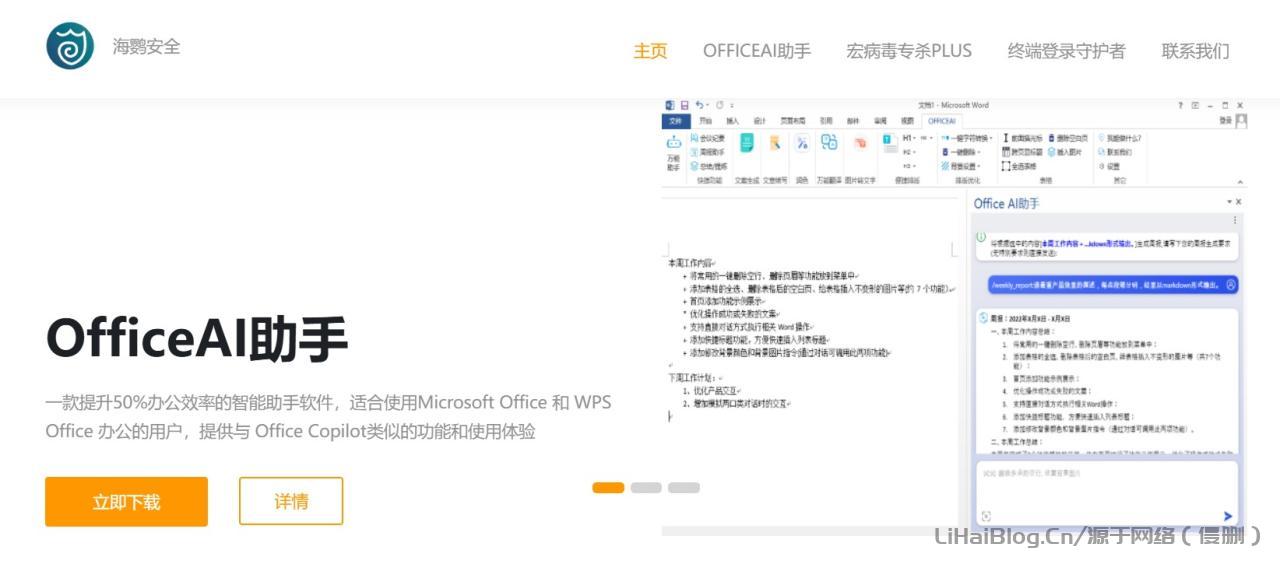Collapse the Word ribbon with the caret

(x=1241, y=182)
